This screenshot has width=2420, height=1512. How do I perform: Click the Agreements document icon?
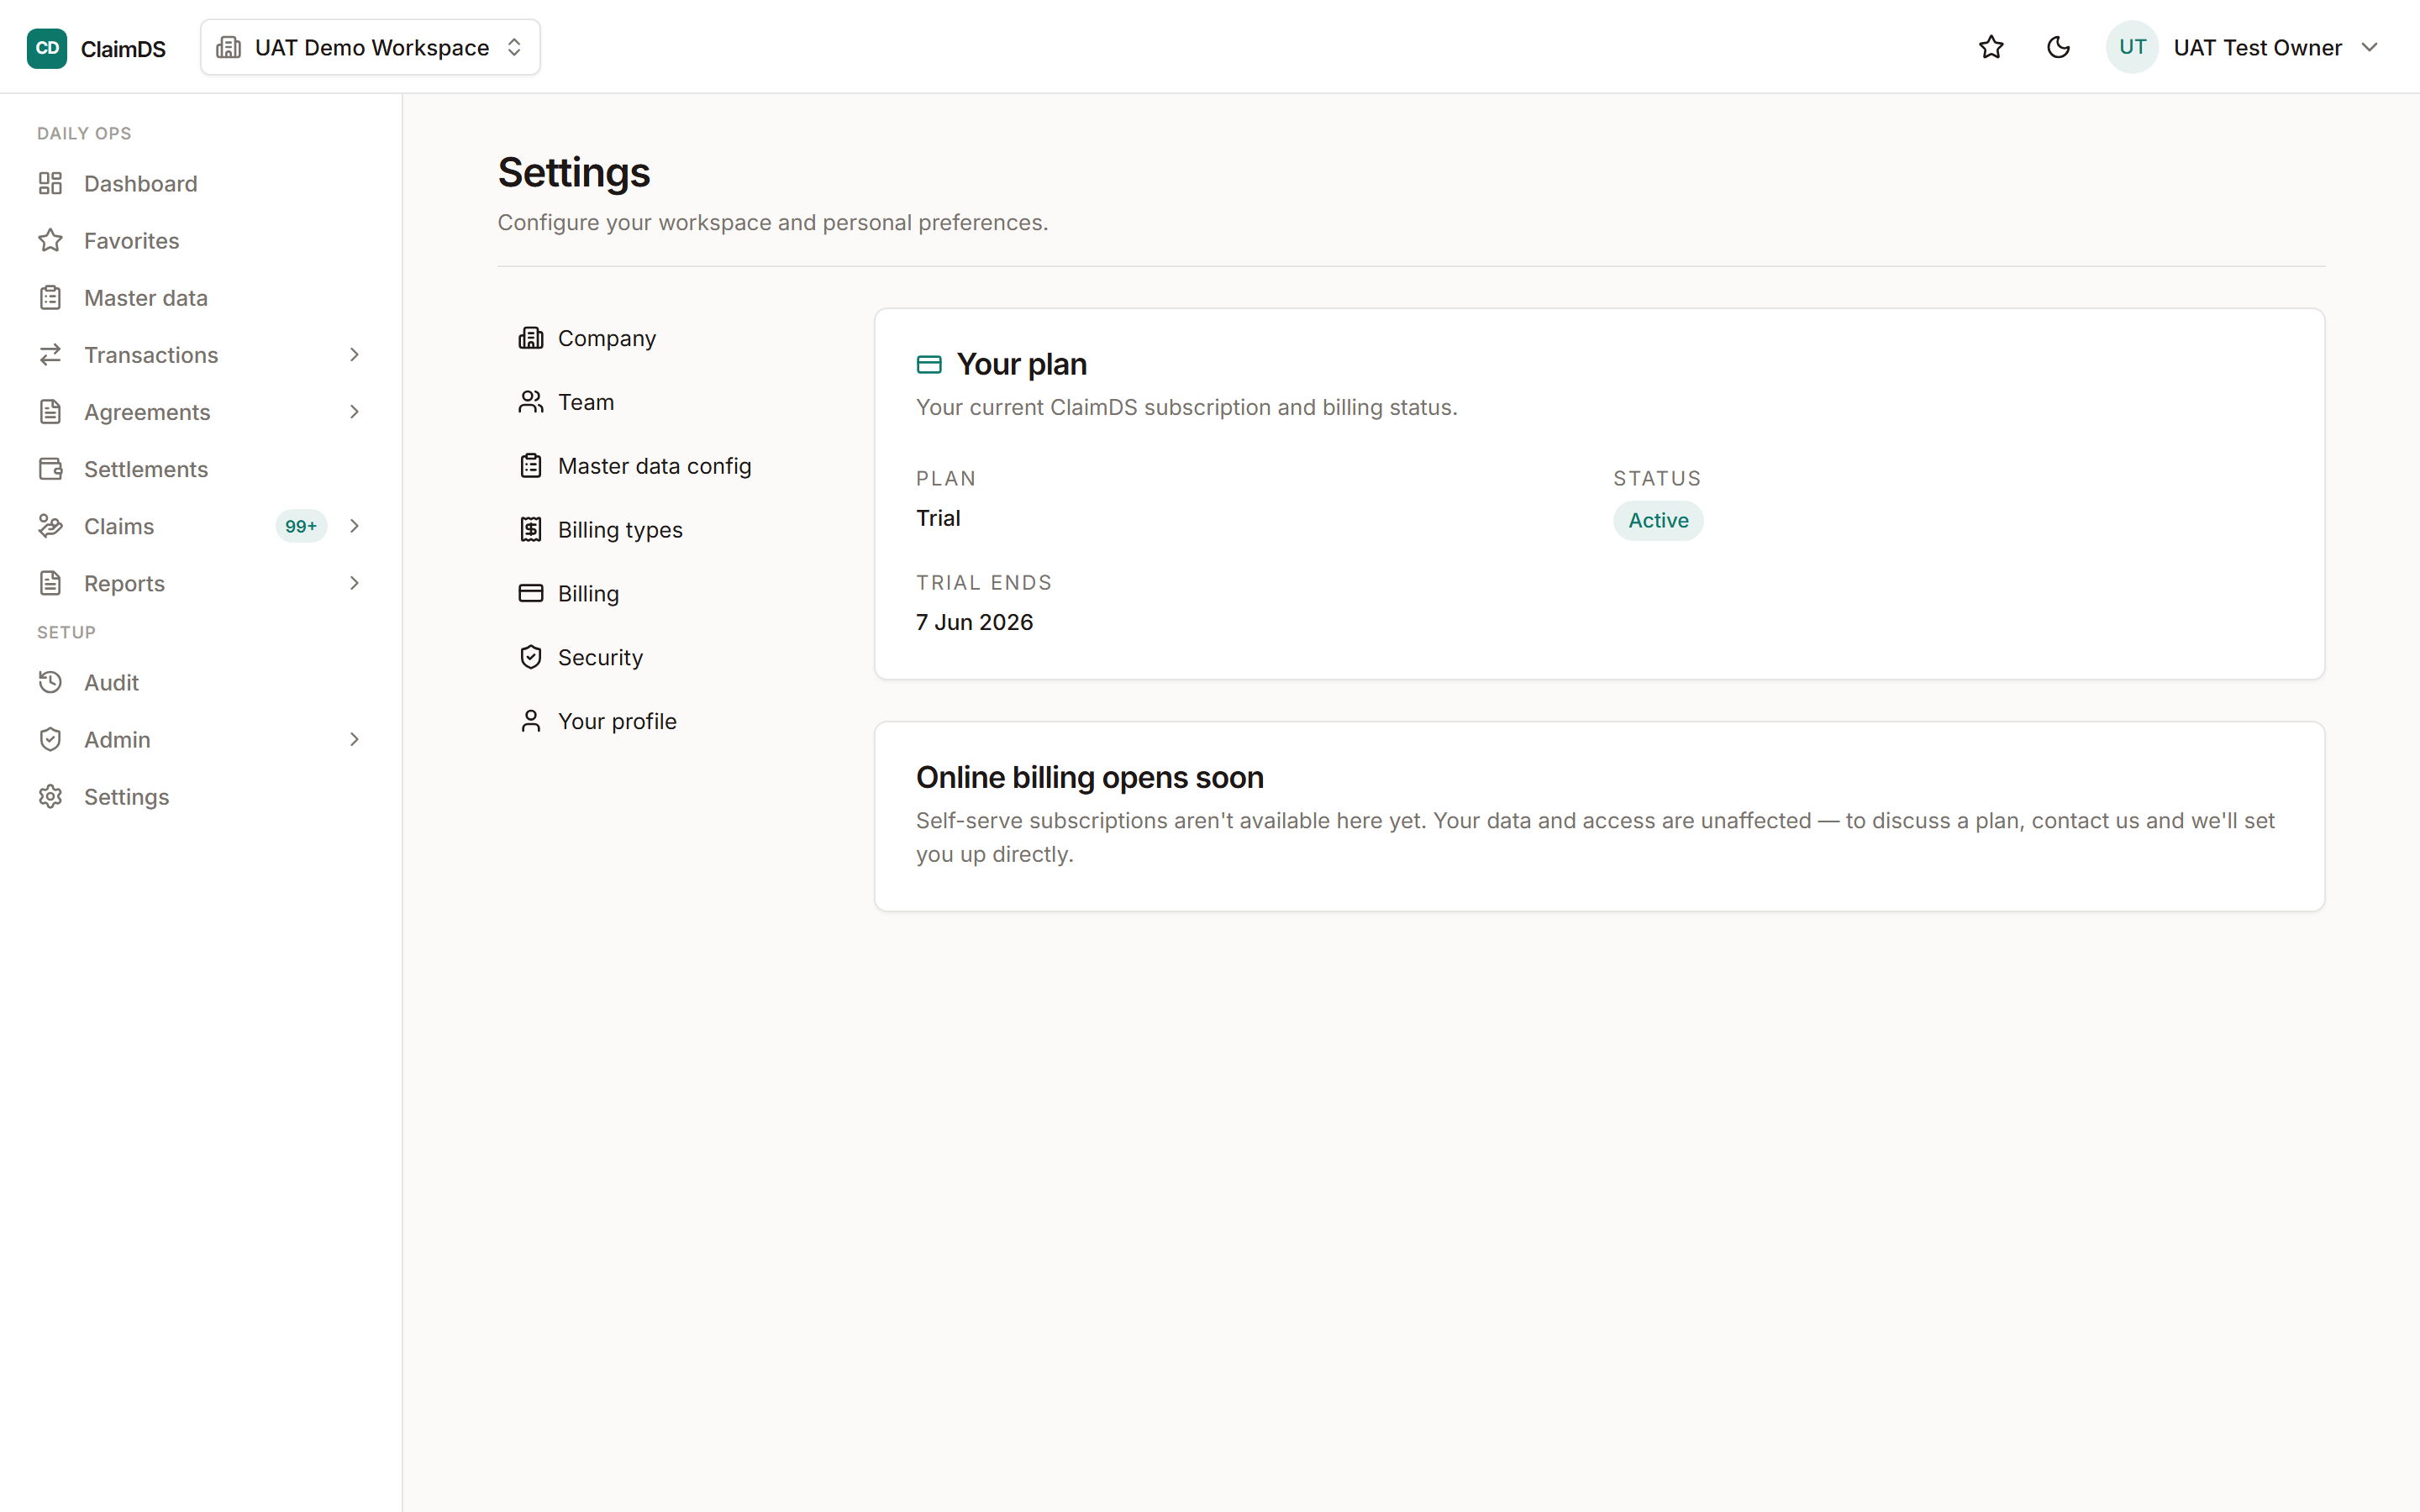pos(50,411)
